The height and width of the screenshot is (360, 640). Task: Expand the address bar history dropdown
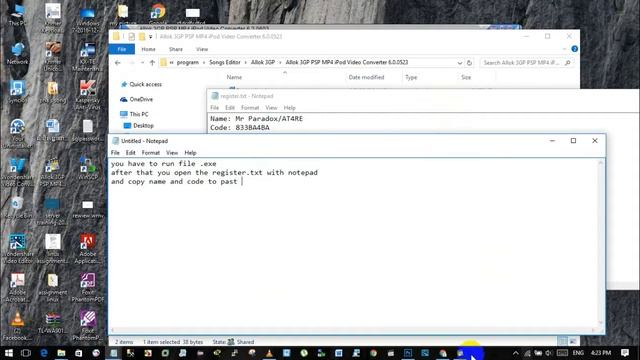[460, 63]
